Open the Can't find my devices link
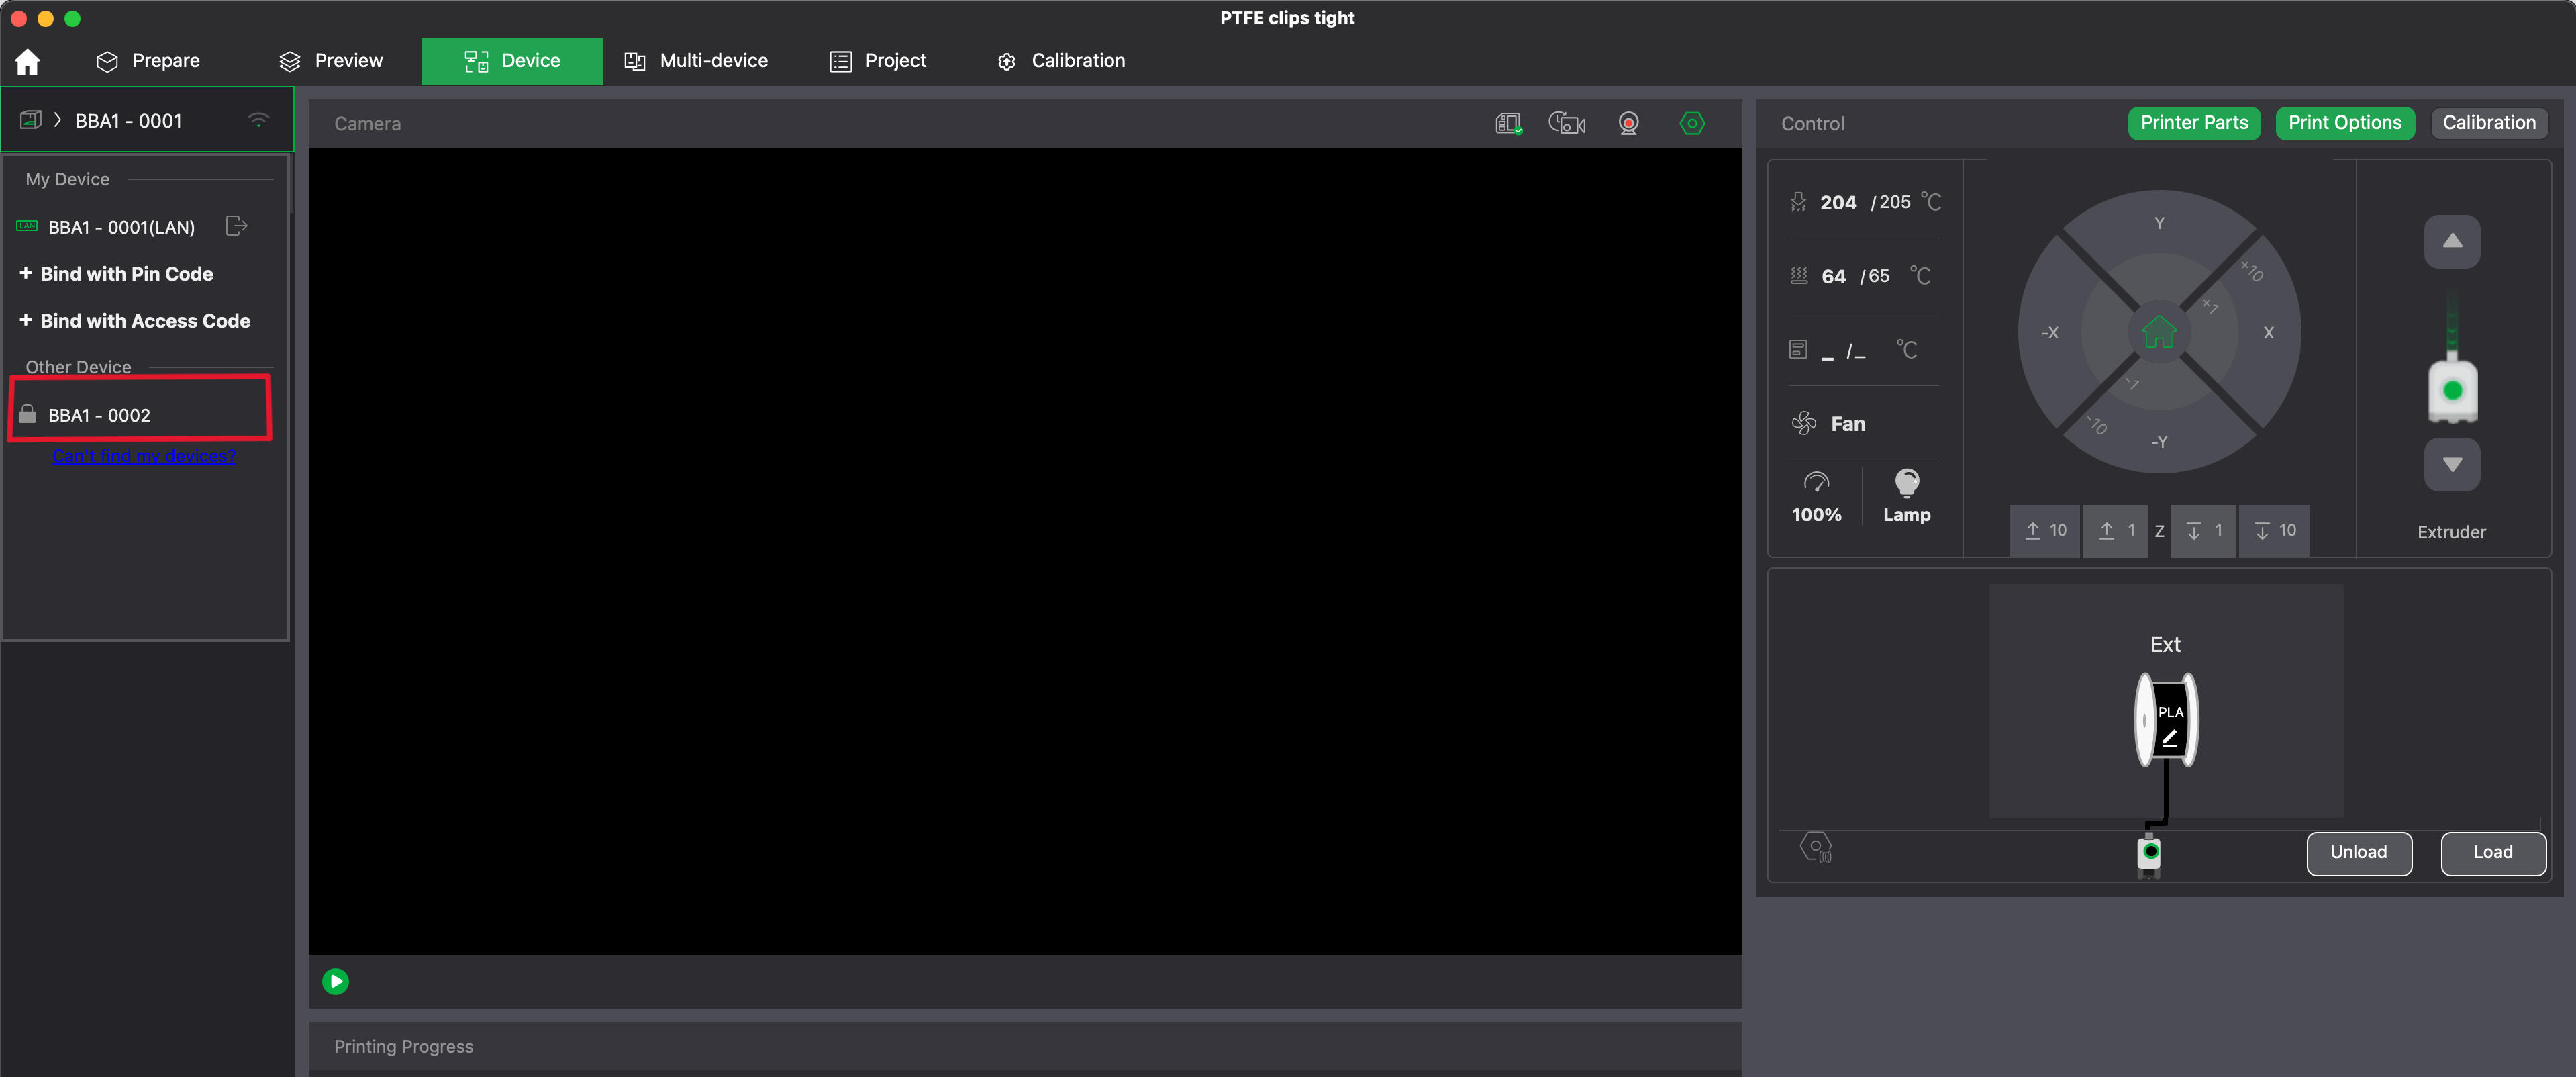2576x1077 pixels. pyautogui.click(x=144, y=456)
